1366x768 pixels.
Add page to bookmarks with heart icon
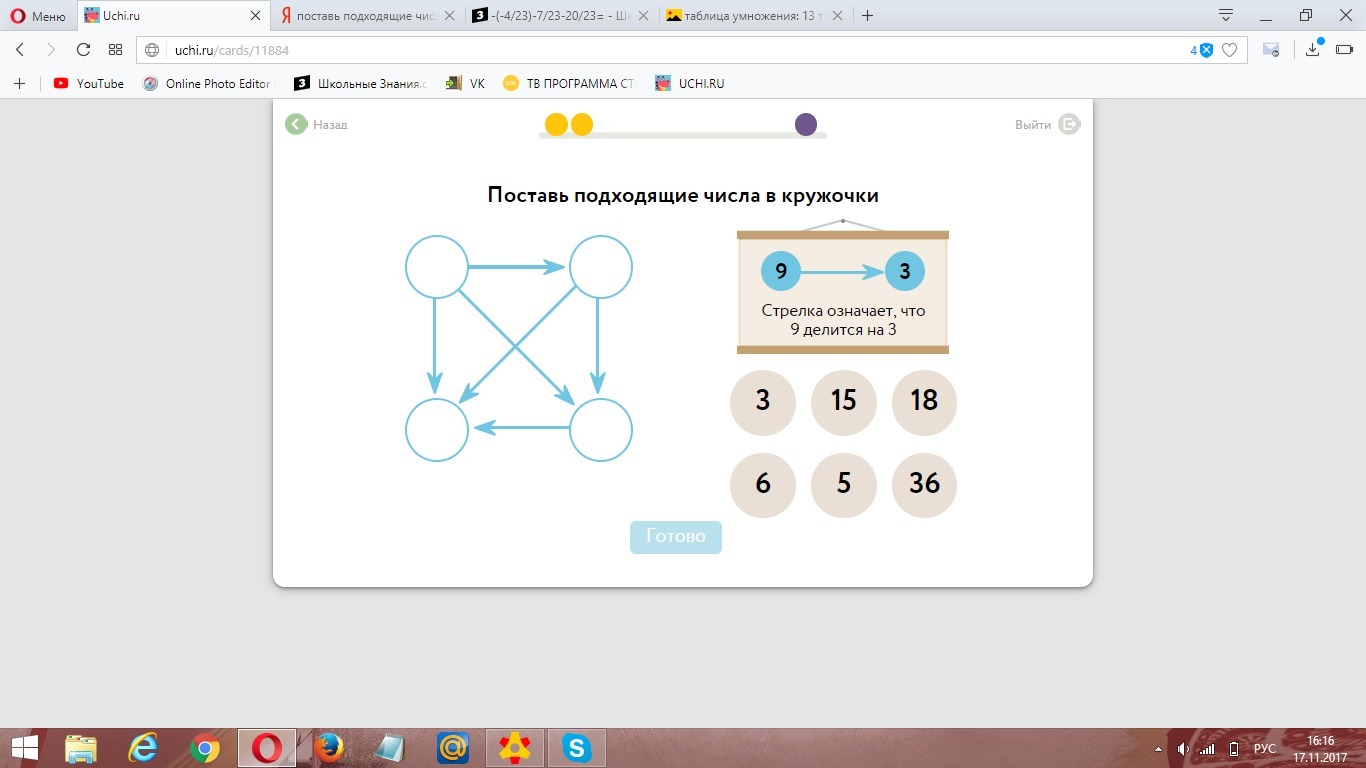pos(1230,50)
